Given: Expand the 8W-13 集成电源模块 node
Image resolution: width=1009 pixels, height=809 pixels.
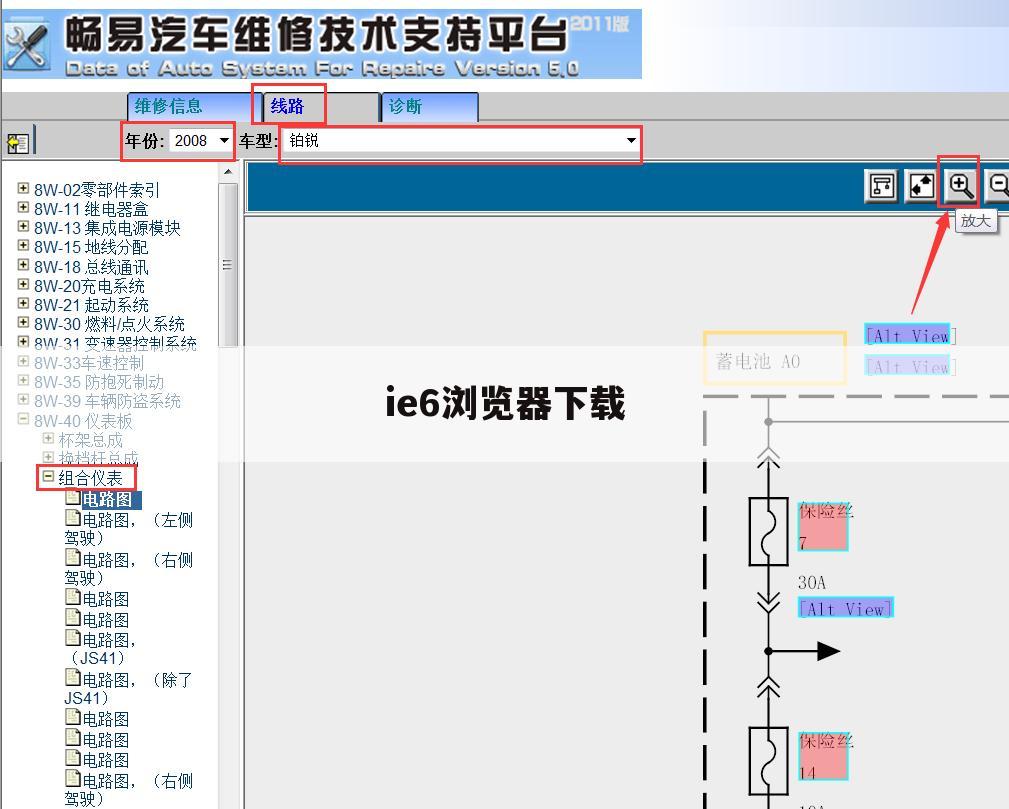Looking at the screenshot, I should point(23,226).
